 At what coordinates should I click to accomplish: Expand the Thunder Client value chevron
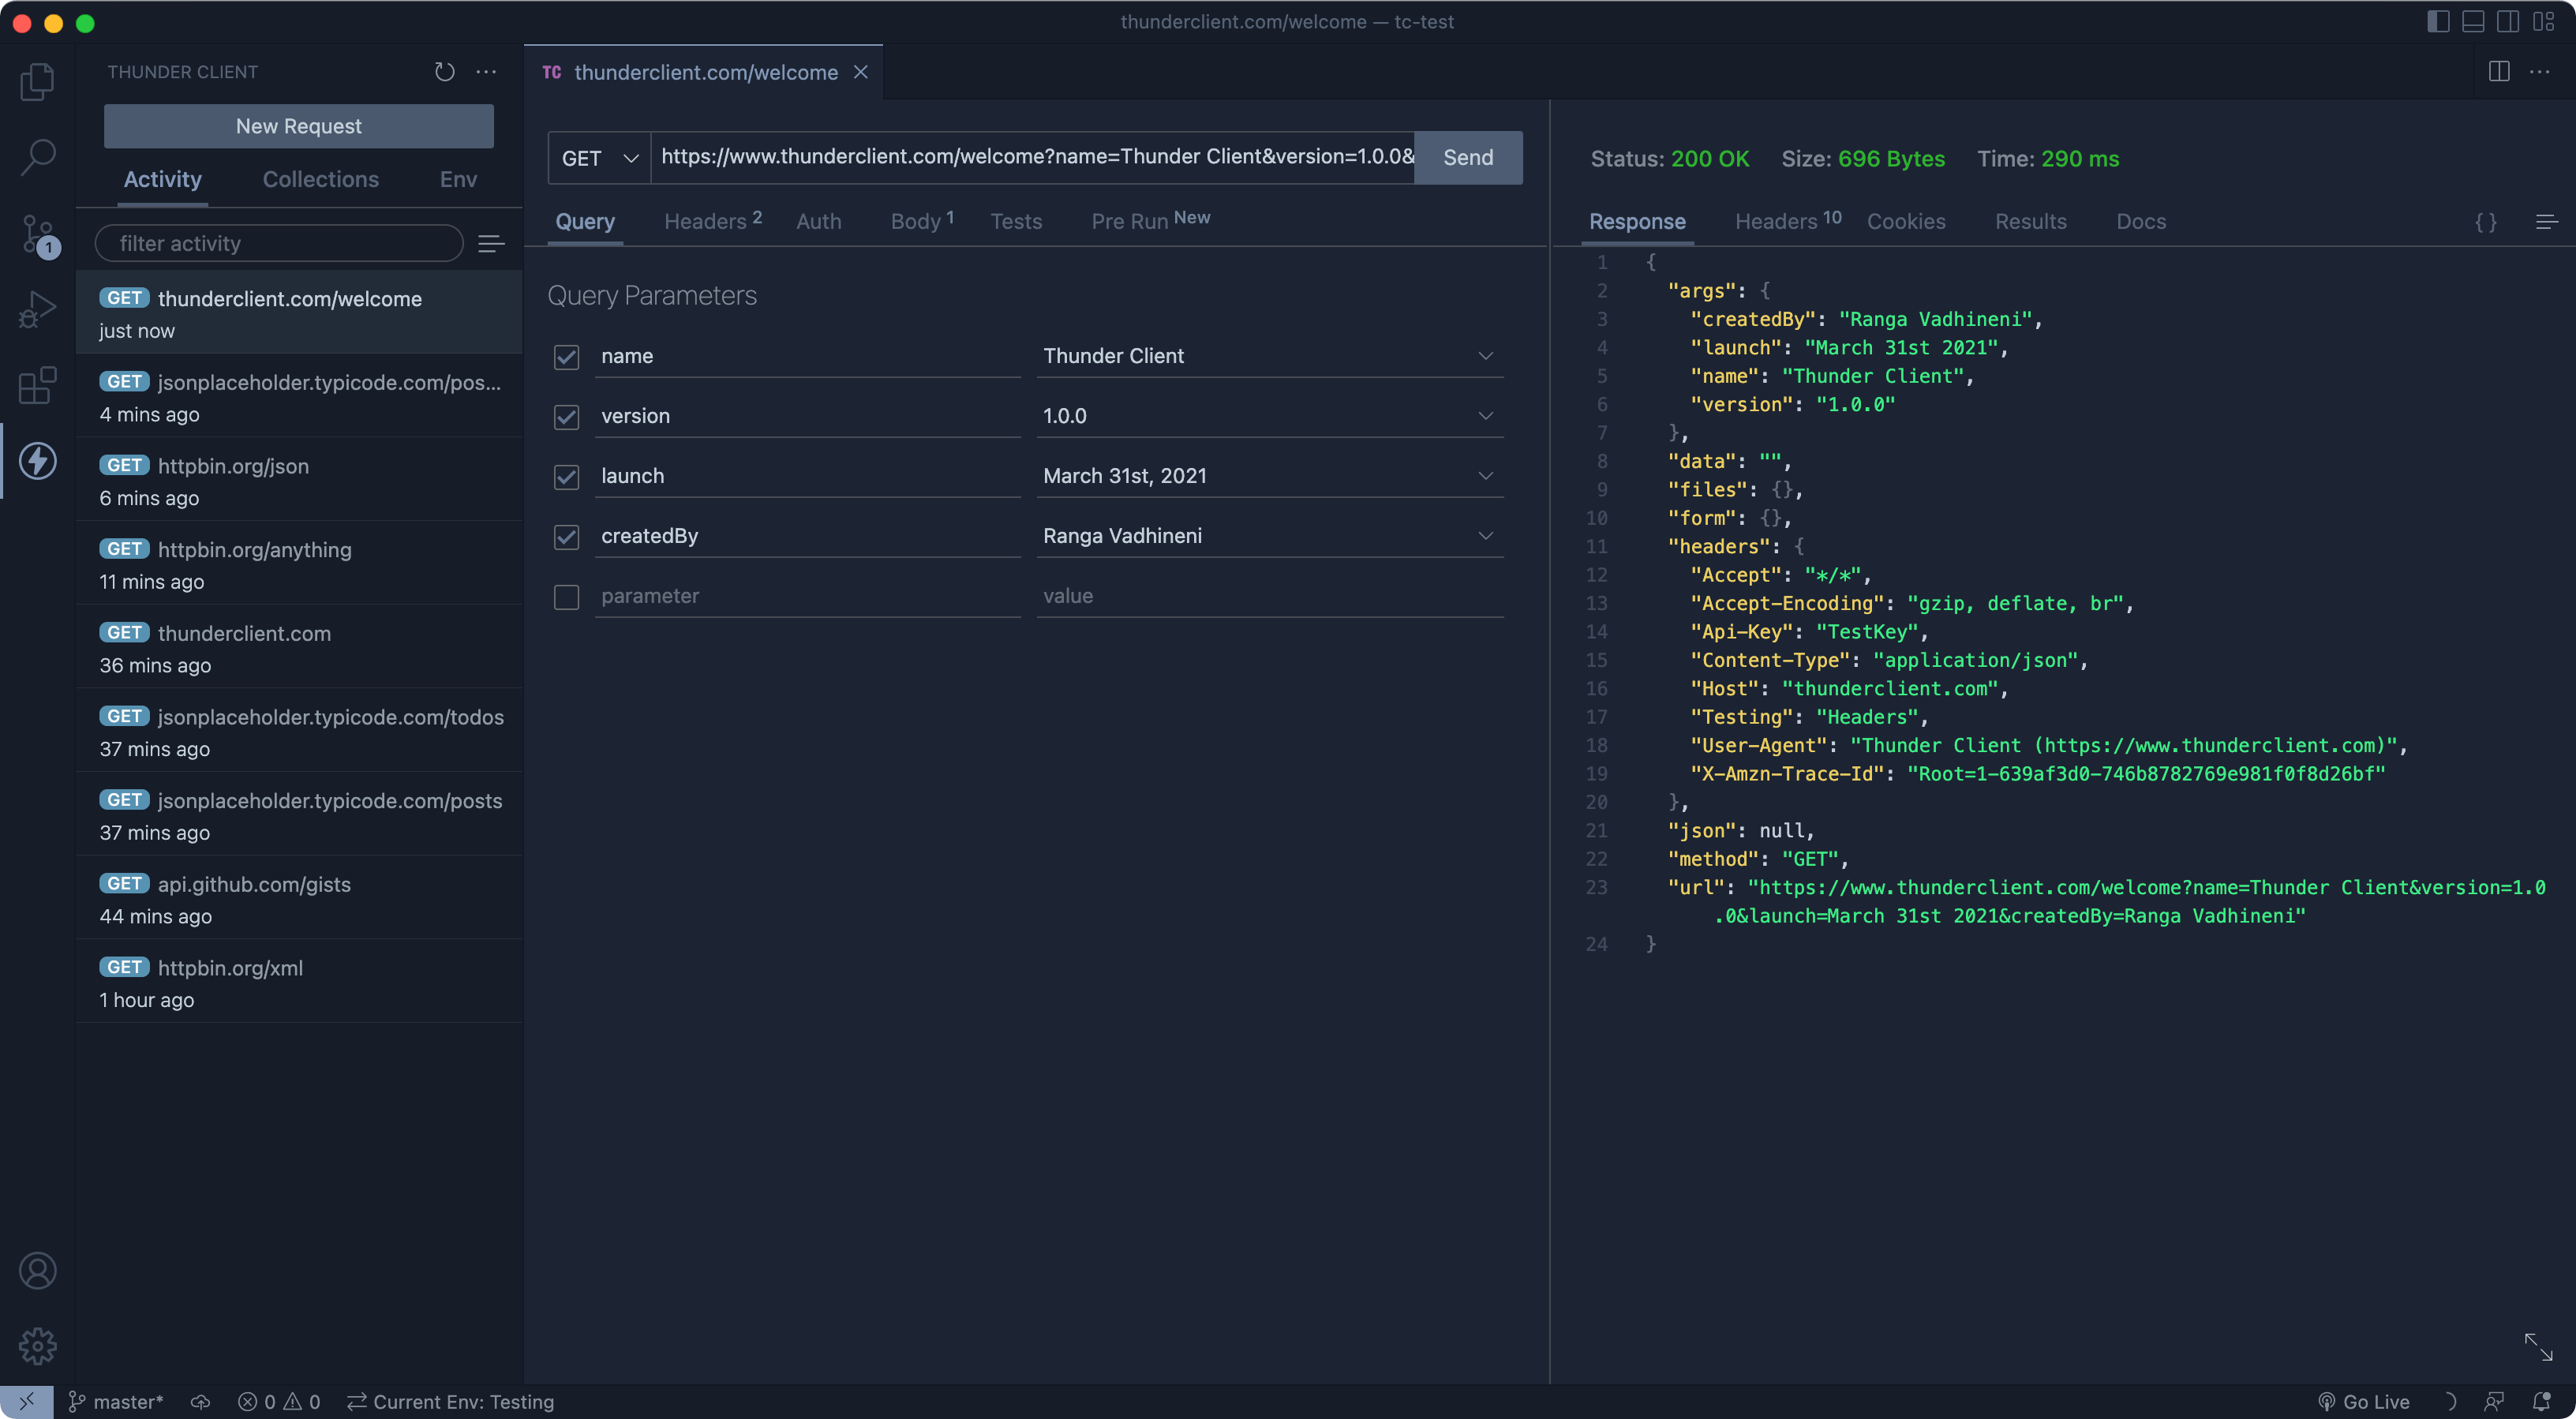(1486, 356)
